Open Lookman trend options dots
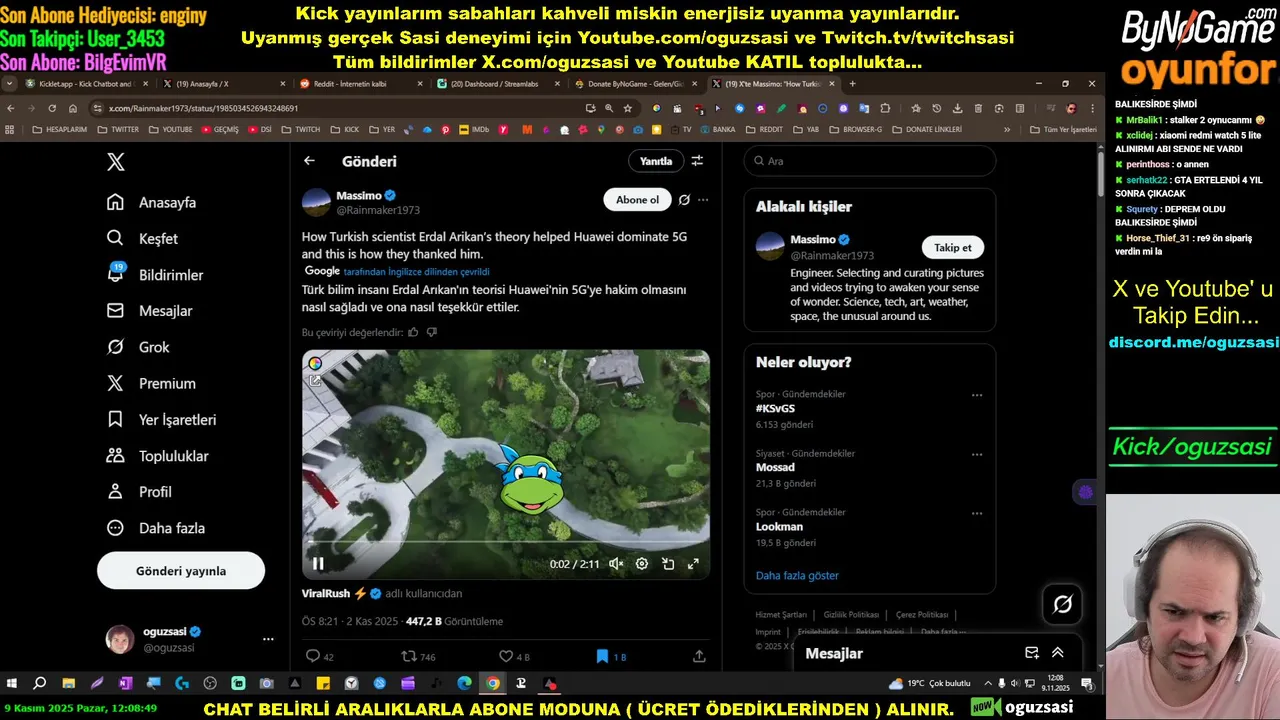This screenshot has width=1280, height=720. pyautogui.click(x=977, y=513)
